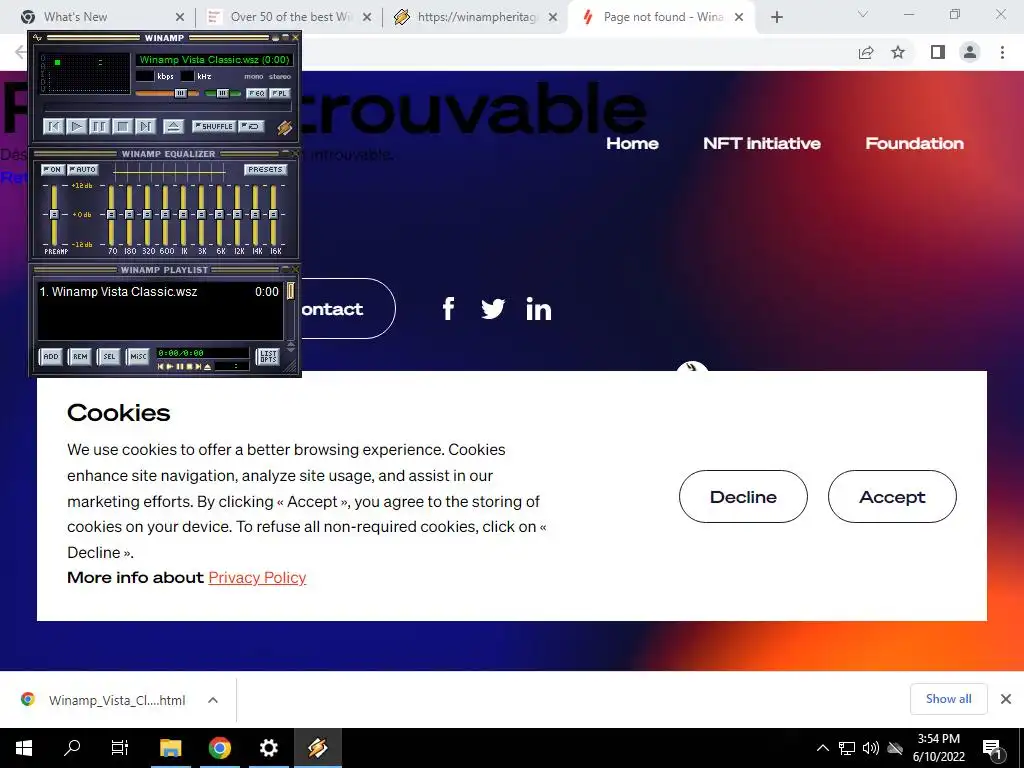1024x768 pixels.
Task: Click mini stop button in playlist window
Action: [189, 367]
